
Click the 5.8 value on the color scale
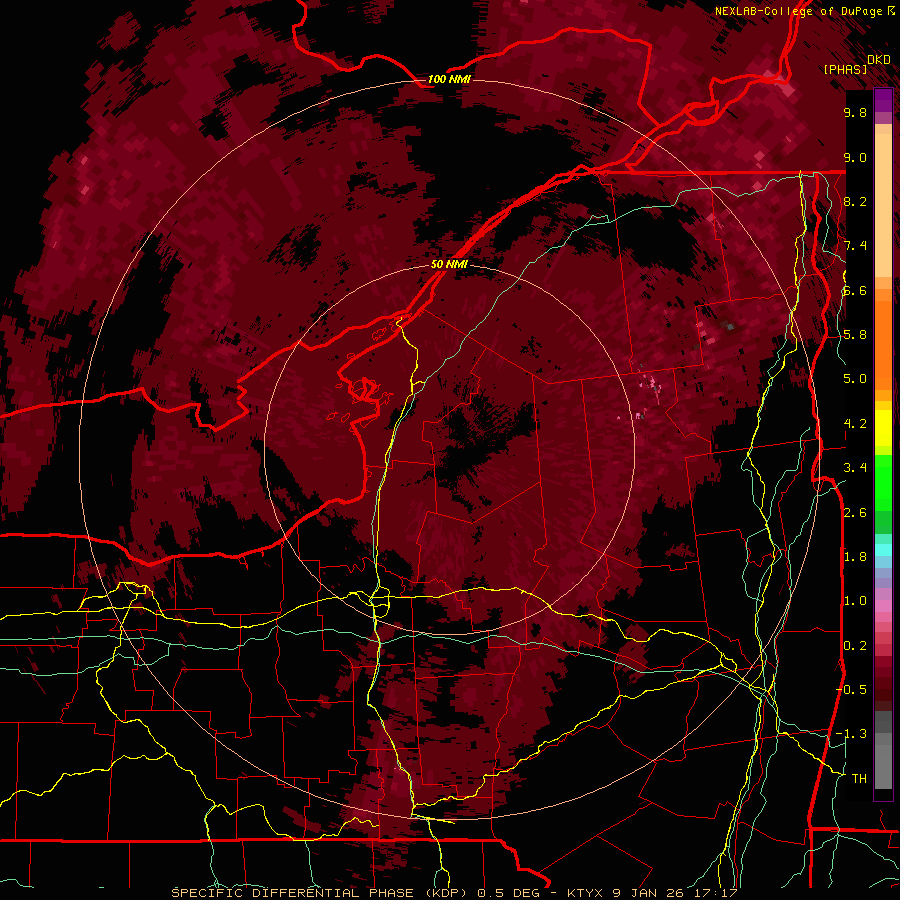tap(855, 335)
